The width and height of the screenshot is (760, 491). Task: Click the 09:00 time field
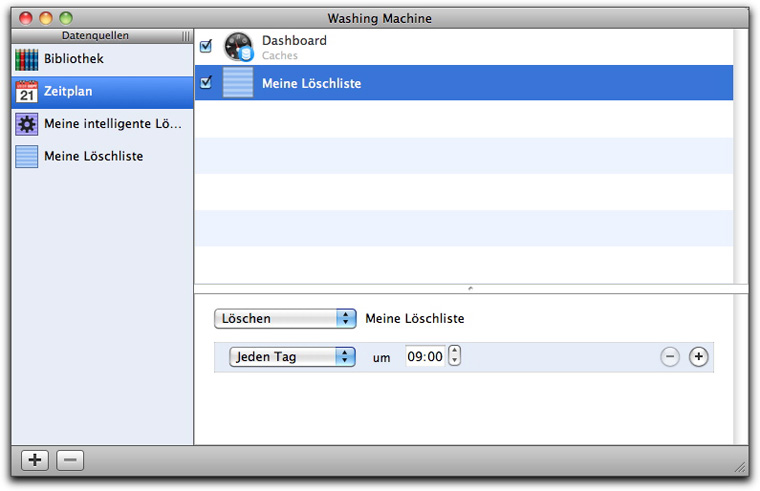tap(425, 356)
